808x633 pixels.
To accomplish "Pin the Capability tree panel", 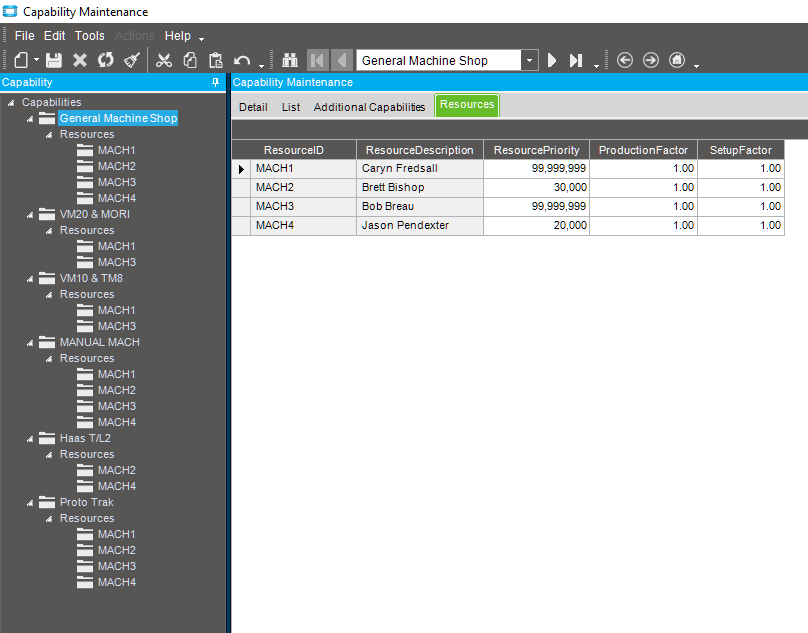I will (x=216, y=82).
